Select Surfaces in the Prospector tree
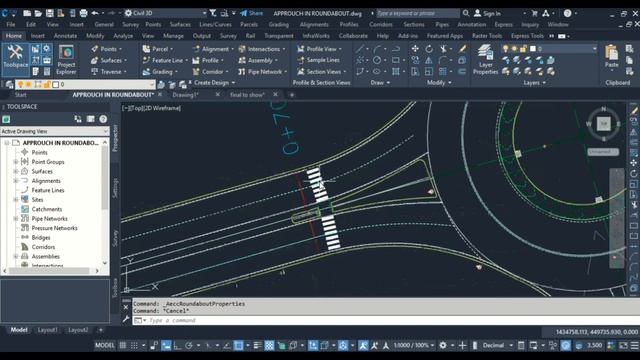640x360 pixels. (x=42, y=171)
